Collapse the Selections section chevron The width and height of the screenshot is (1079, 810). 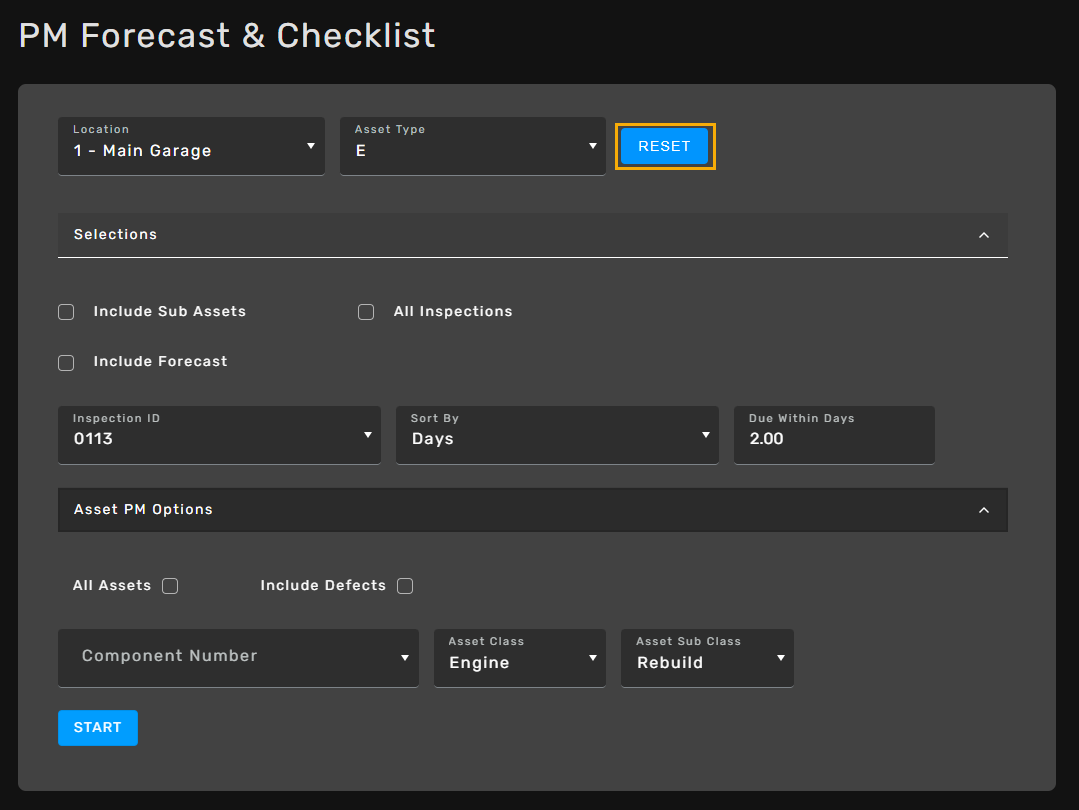pos(983,235)
